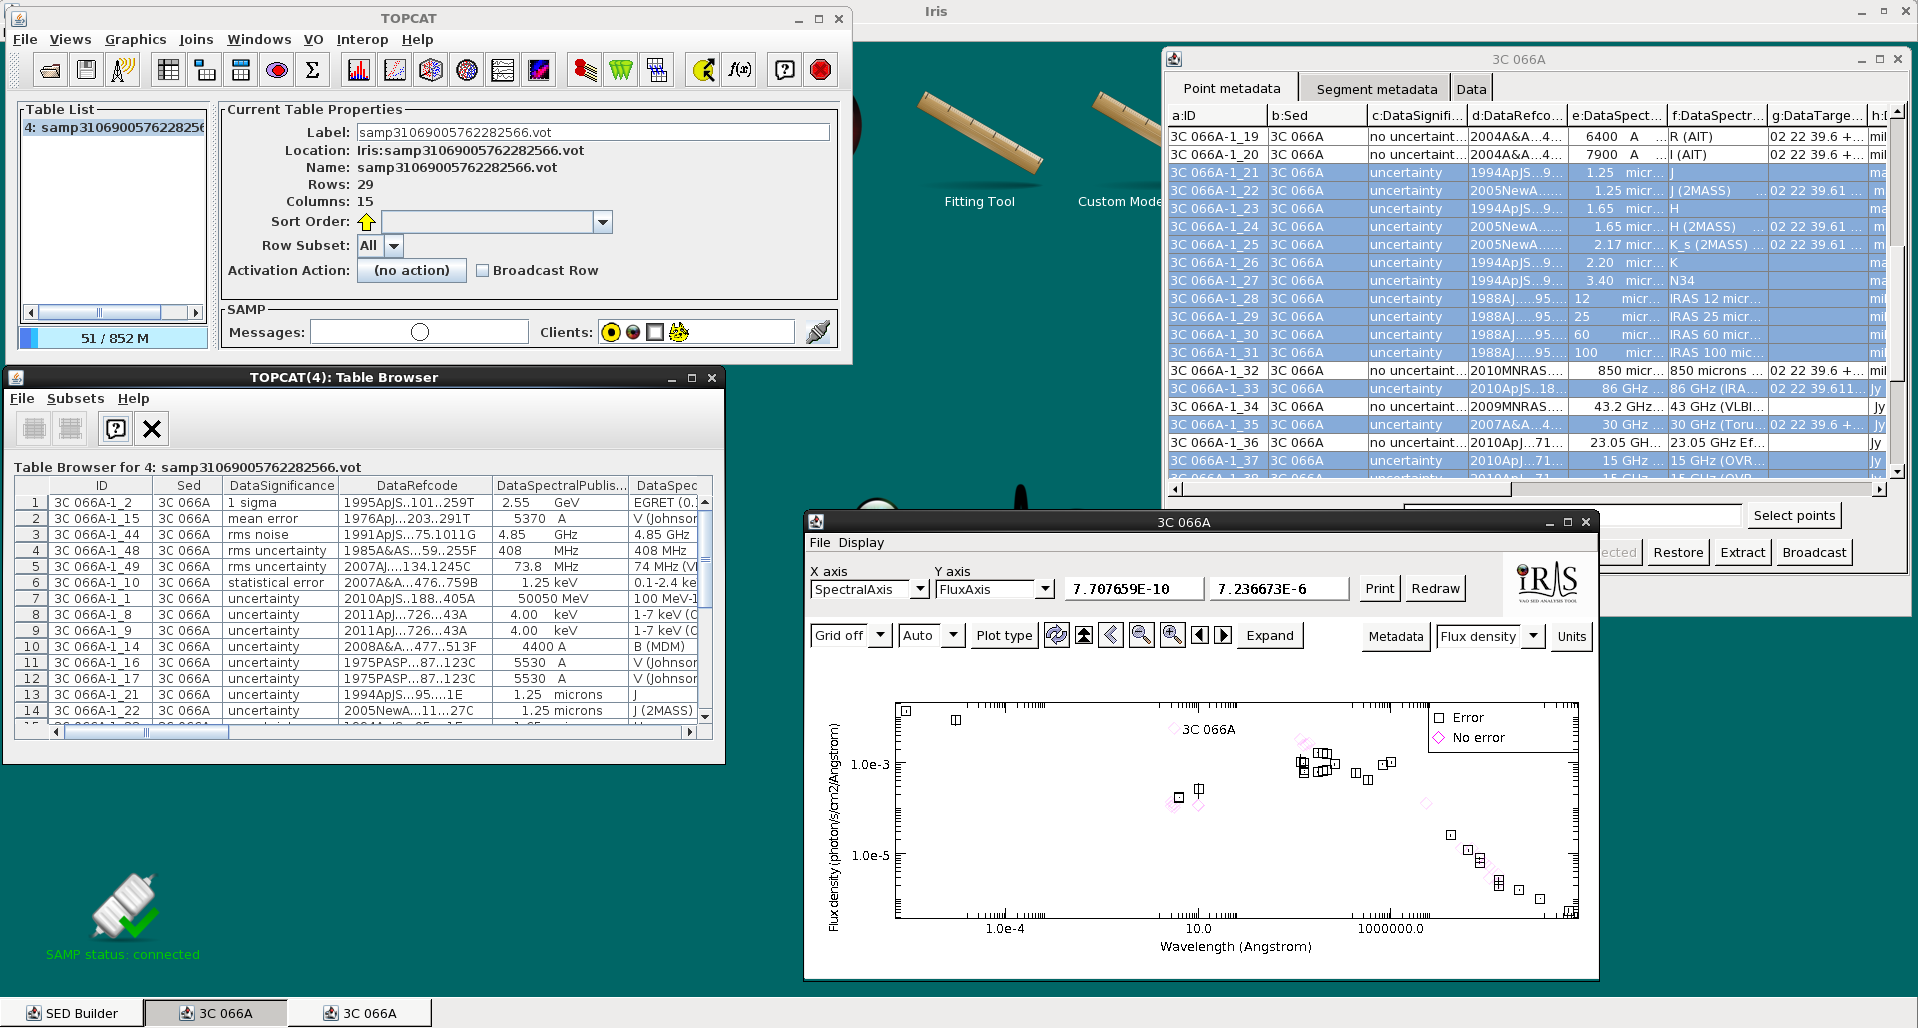This screenshot has width=1918, height=1028.
Task: Open available functions with the f(x) icon
Action: coord(740,70)
